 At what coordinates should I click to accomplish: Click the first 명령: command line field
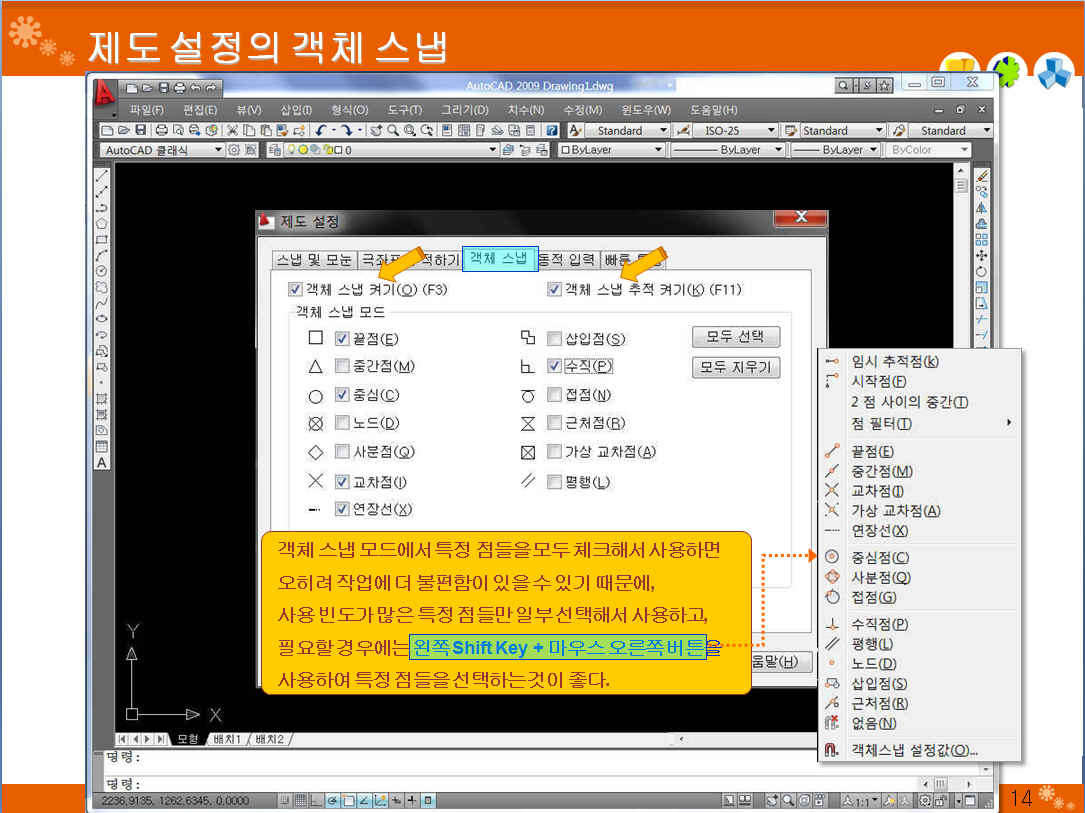tap(540, 757)
